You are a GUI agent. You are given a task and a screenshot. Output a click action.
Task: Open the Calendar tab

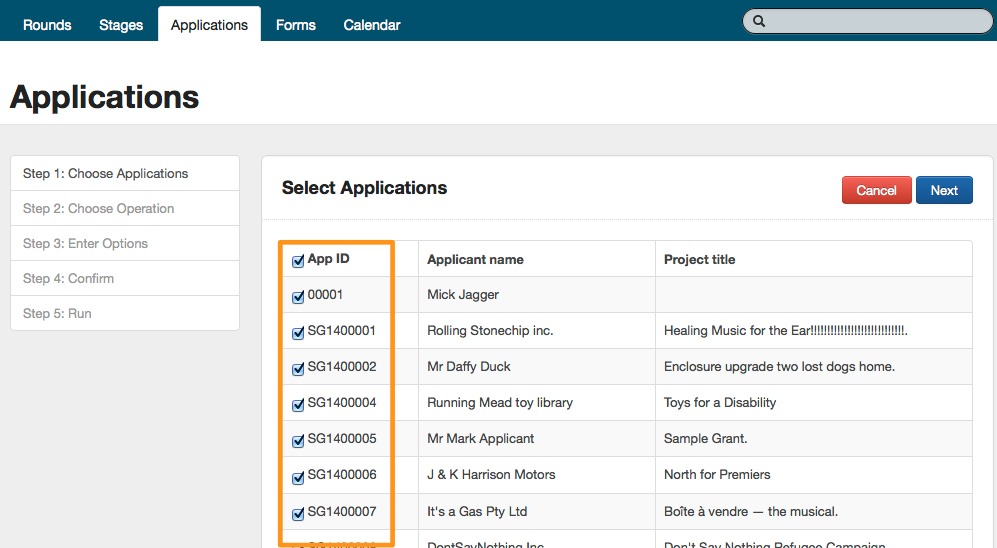point(372,25)
